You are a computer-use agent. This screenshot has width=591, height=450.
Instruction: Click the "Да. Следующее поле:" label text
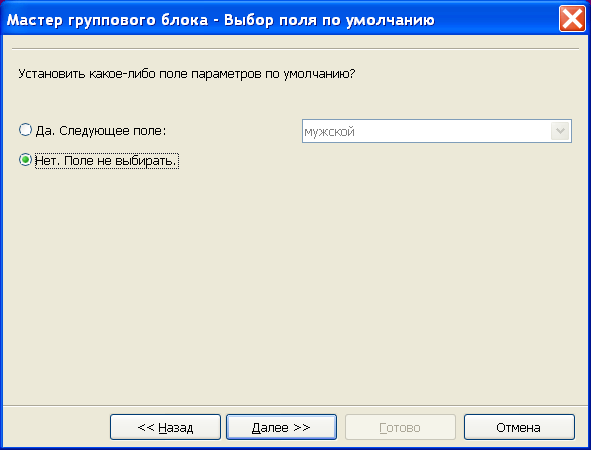[x=101, y=131]
